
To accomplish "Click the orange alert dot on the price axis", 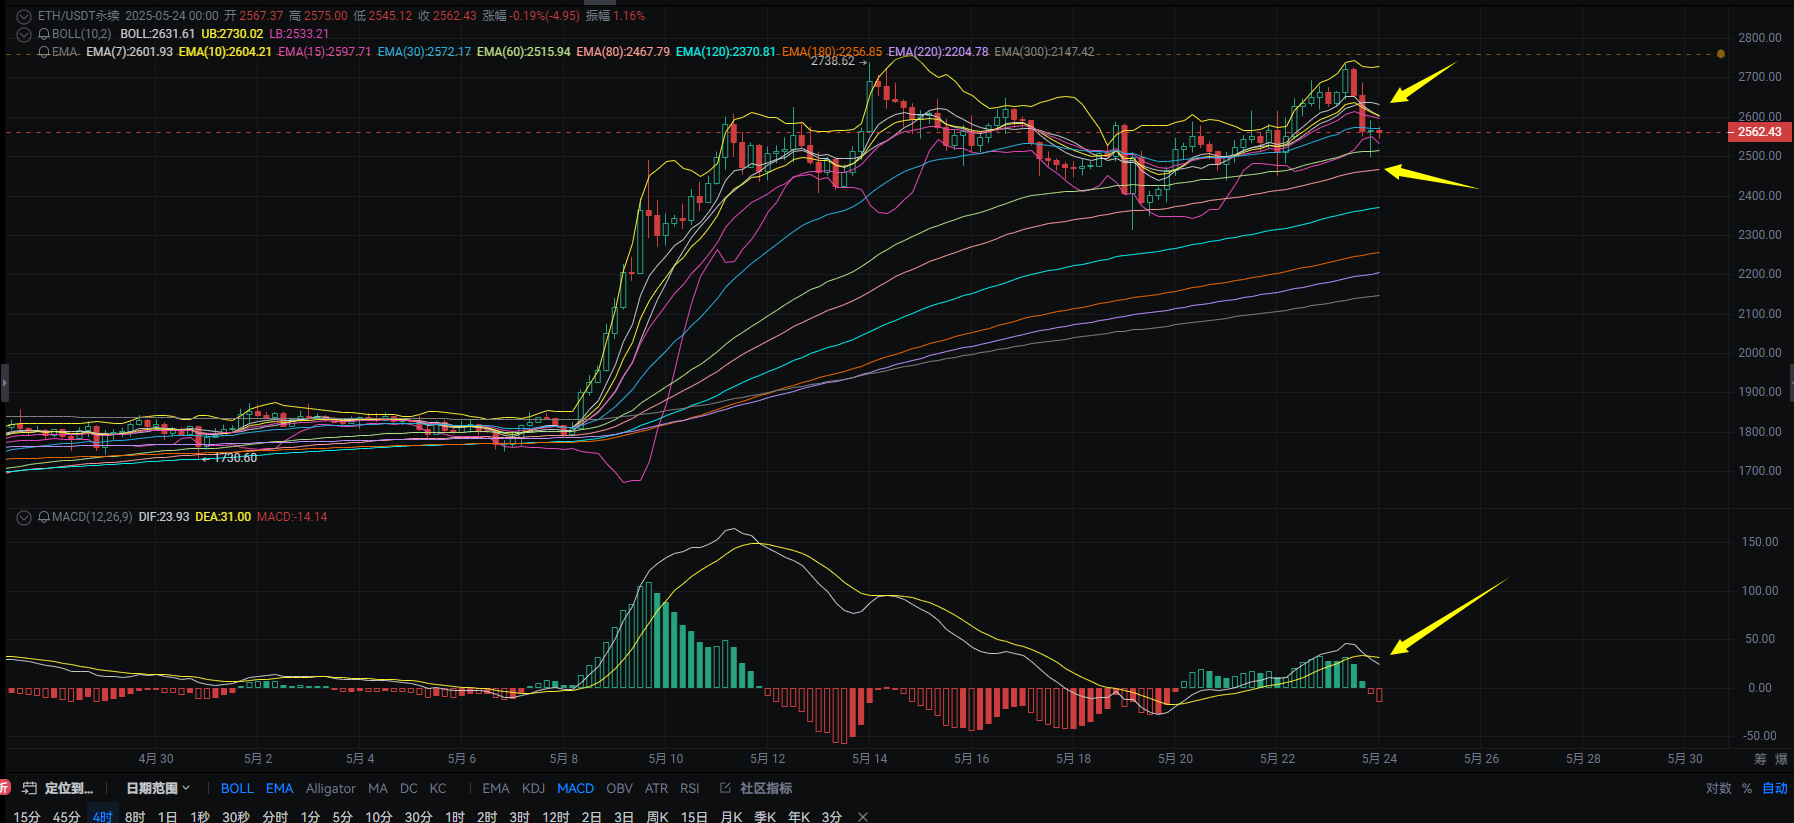I will click(1721, 54).
